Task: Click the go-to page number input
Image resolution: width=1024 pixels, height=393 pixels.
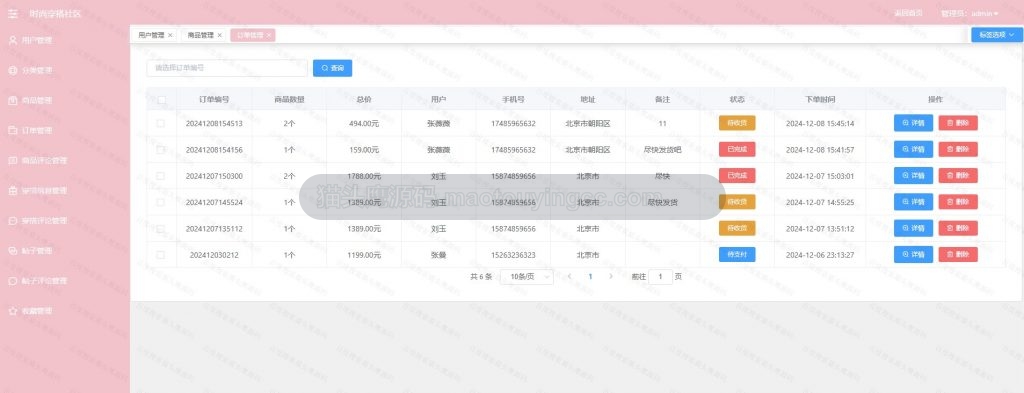Action: (661, 277)
